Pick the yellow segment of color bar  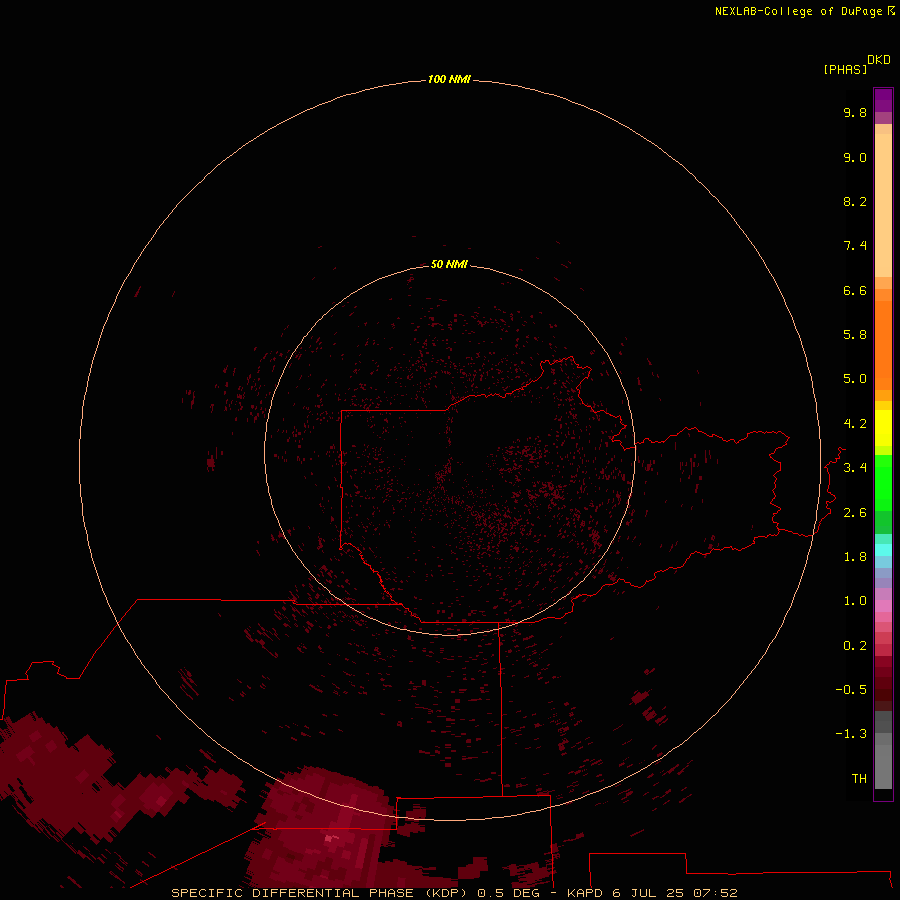click(883, 428)
